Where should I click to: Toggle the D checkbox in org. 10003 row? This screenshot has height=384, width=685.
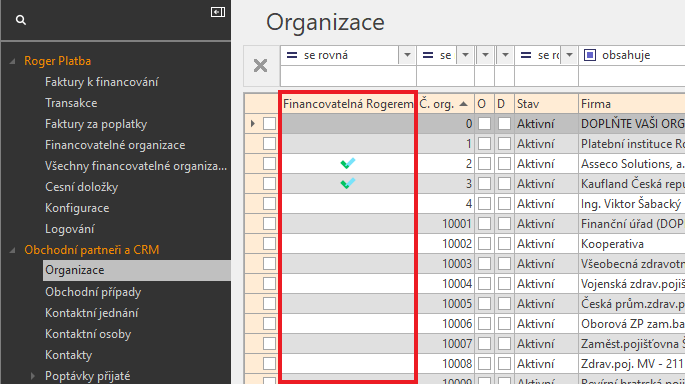tap(504, 264)
